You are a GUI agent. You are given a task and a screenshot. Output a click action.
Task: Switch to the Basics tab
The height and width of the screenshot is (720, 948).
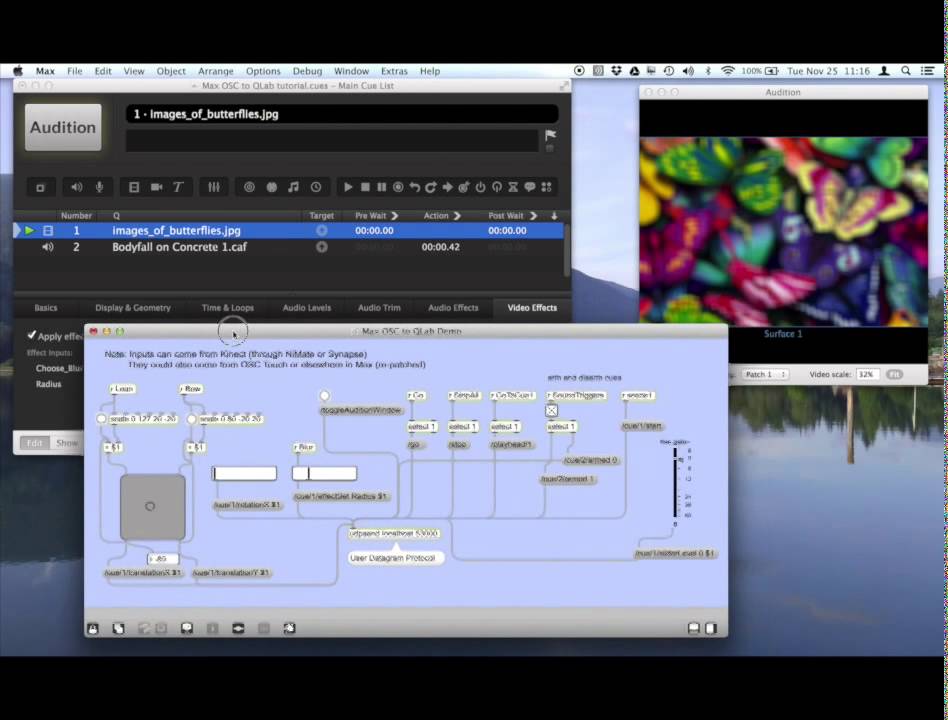[46, 308]
